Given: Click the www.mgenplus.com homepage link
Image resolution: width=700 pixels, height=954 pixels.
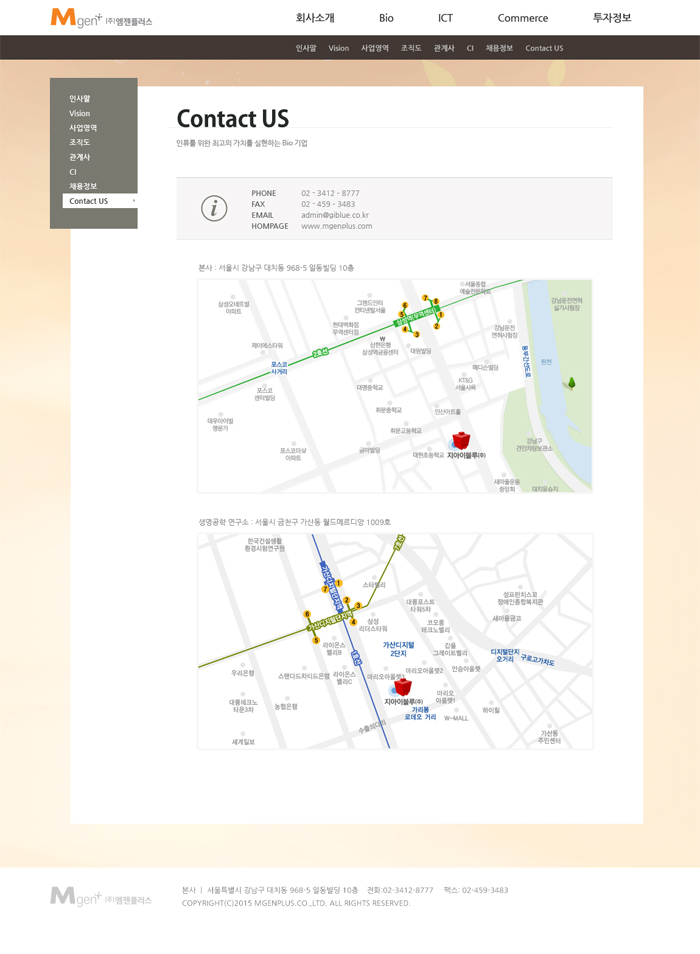Looking at the screenshot, I should pos(336,226).
